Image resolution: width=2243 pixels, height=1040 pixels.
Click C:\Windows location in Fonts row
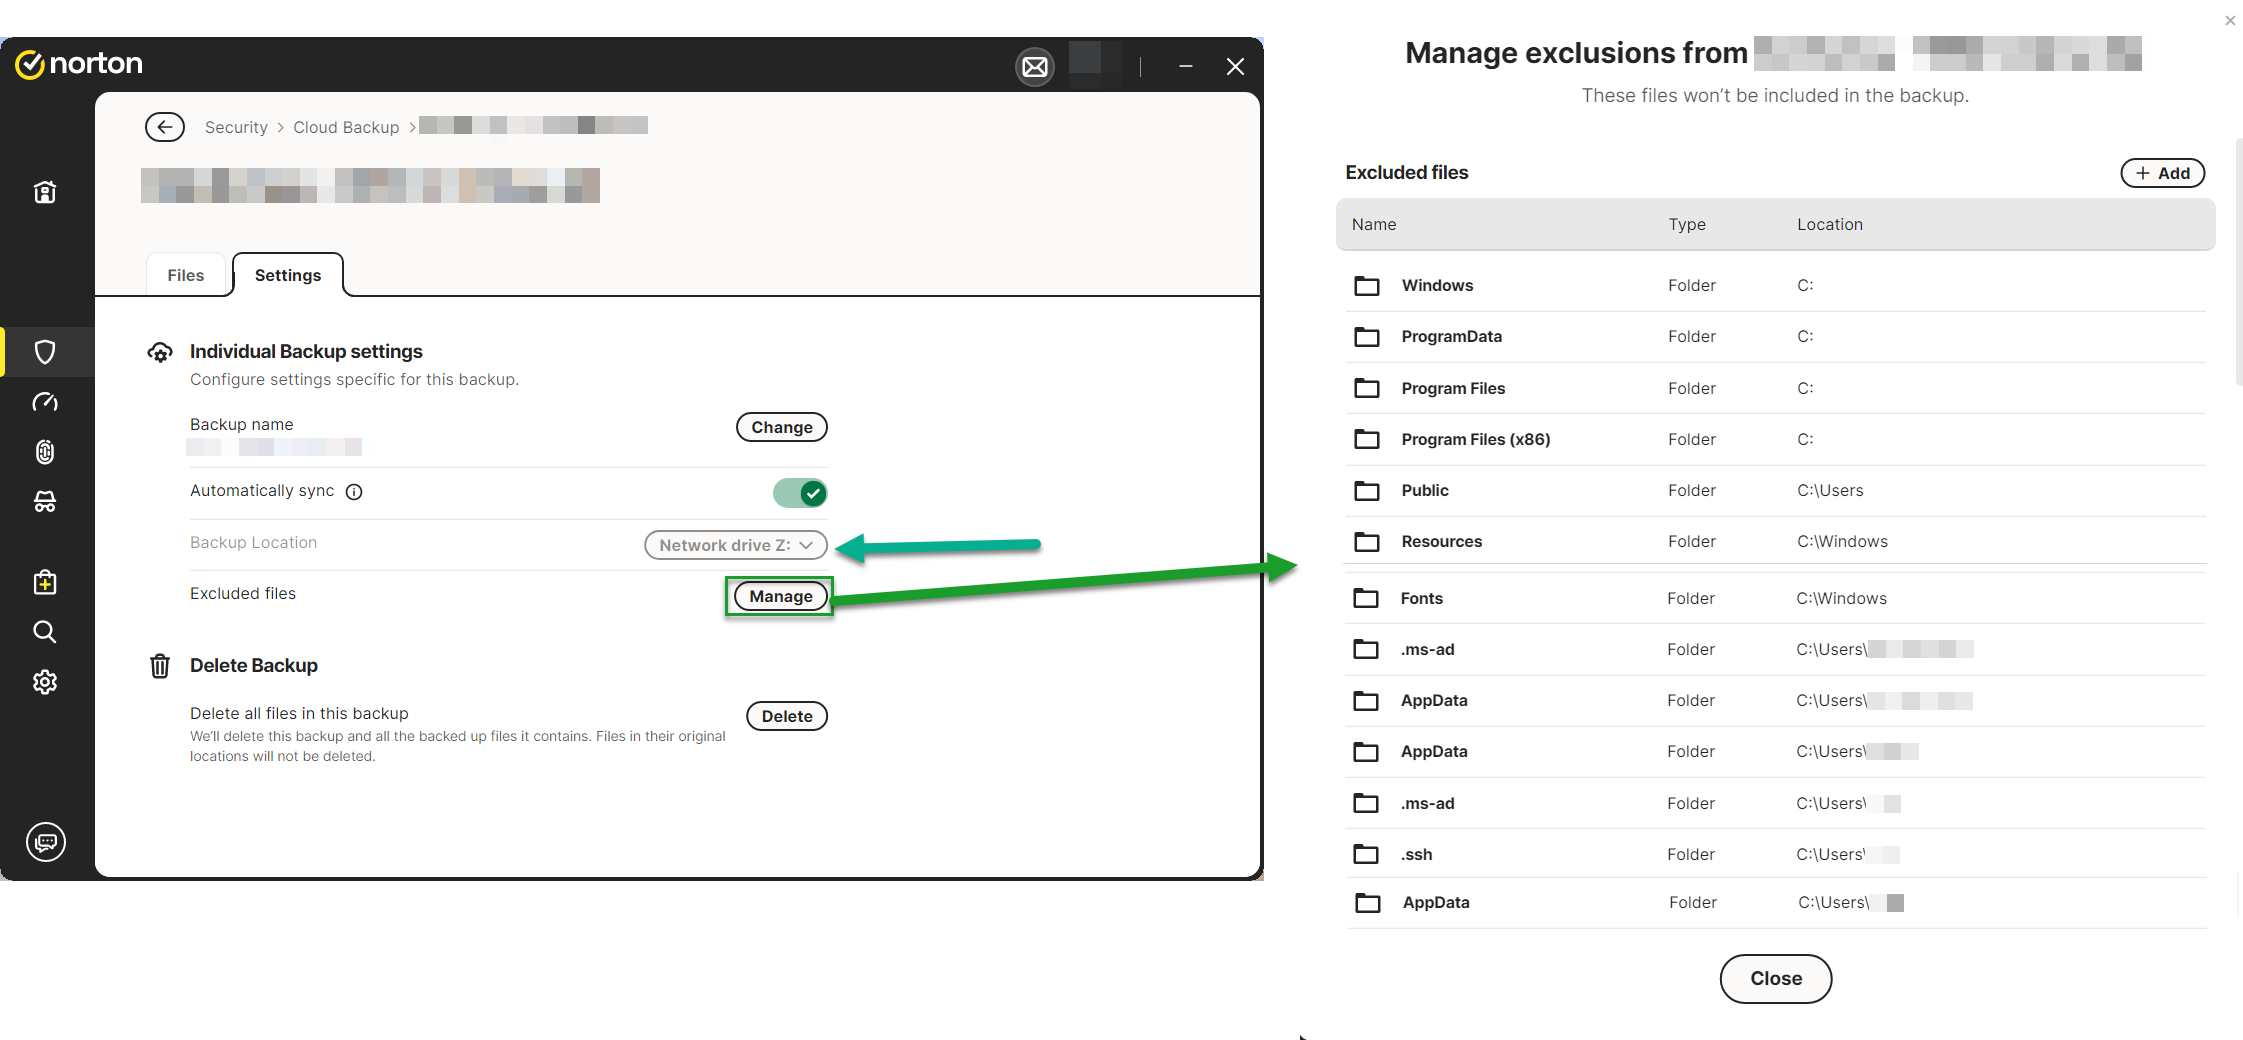pos(1841,598)
